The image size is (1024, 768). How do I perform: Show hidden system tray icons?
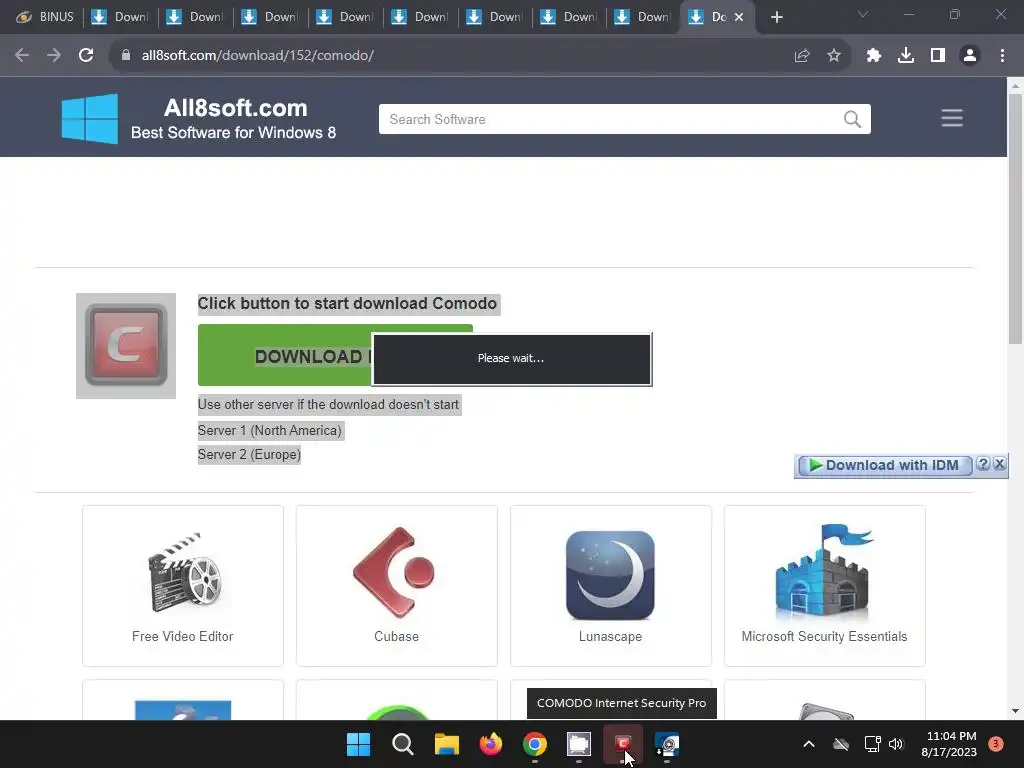(808, 744)
